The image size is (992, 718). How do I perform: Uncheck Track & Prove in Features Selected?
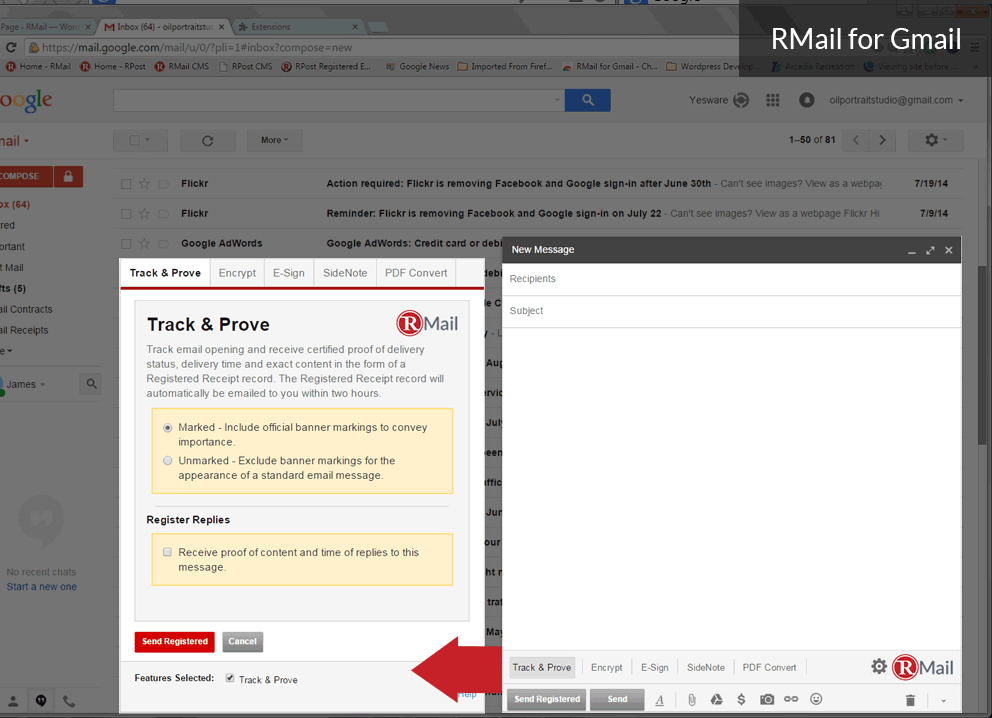pyautogui.click(x=230, y=678)
